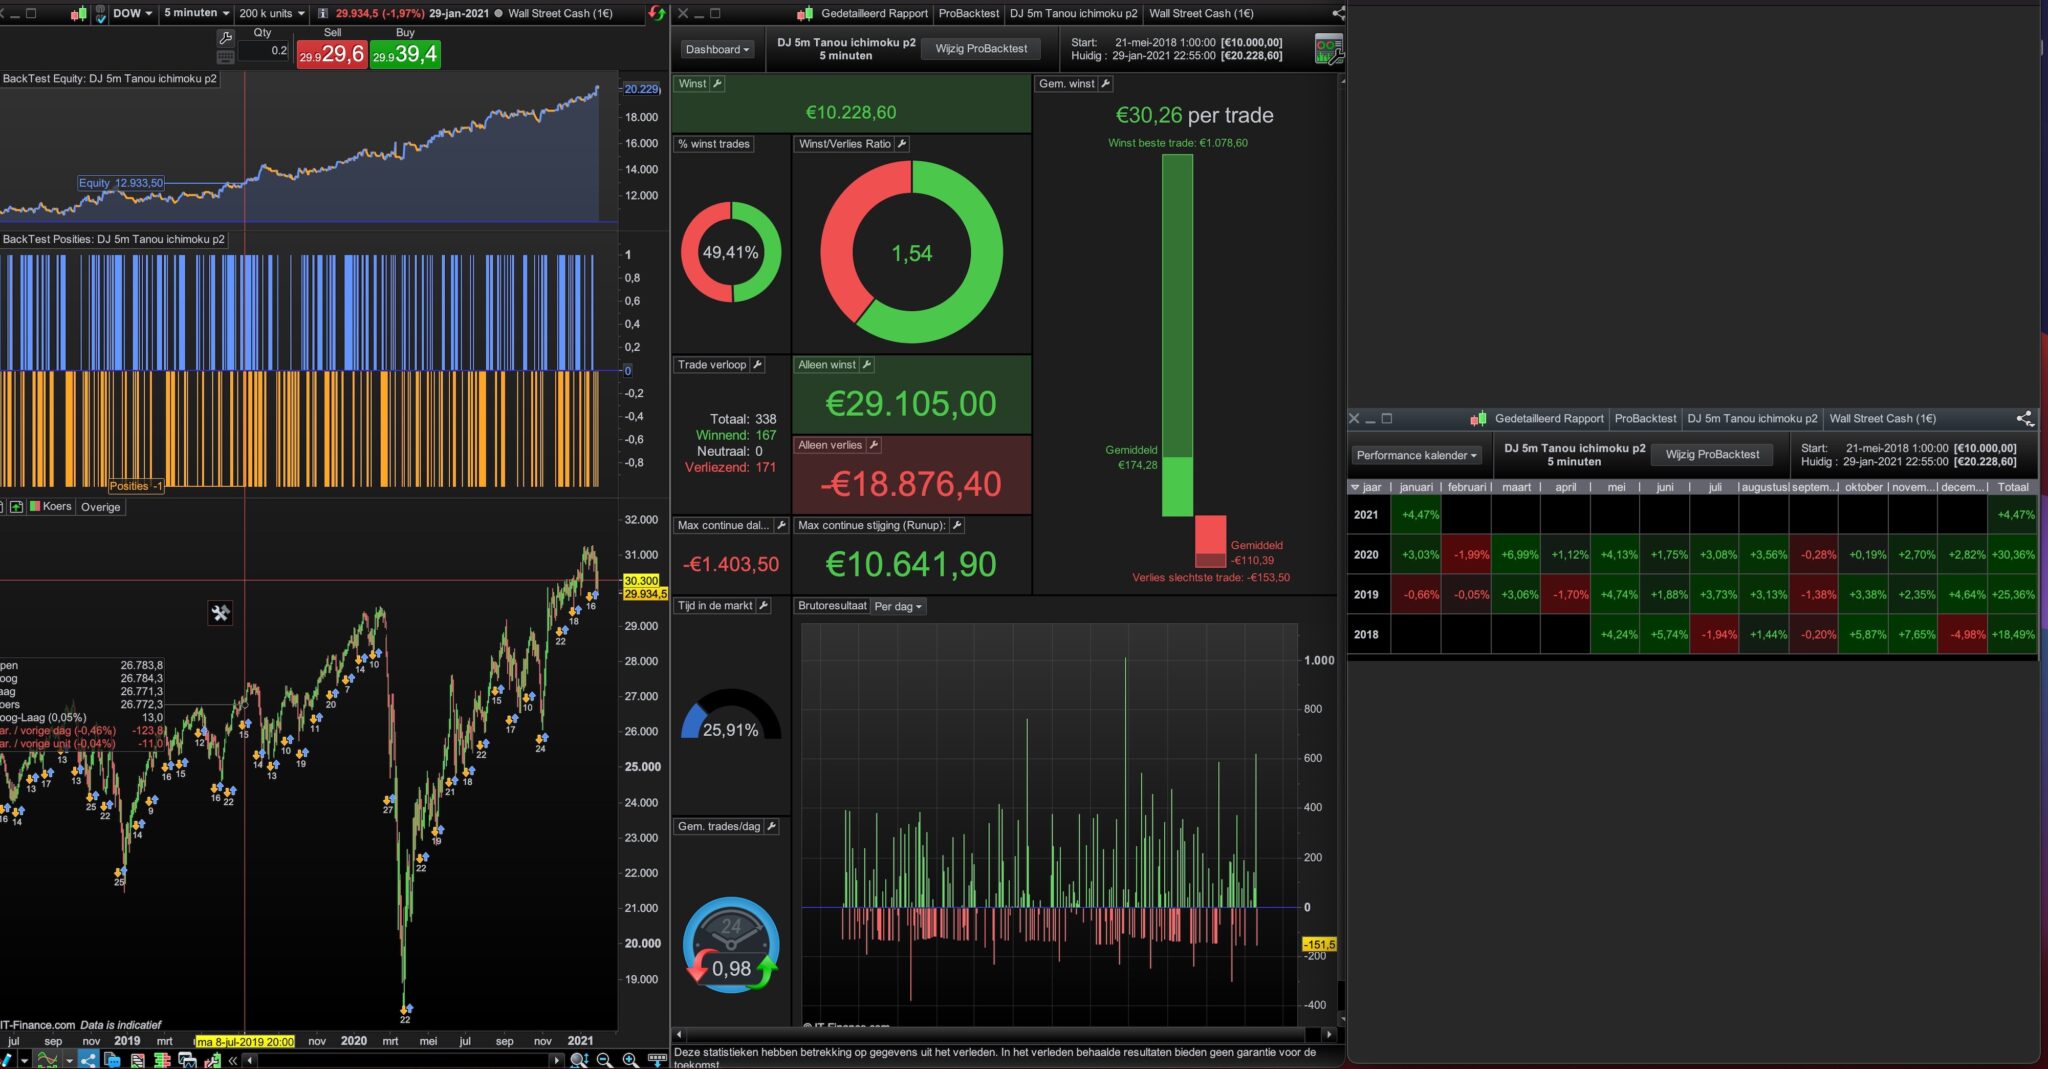The height and width of the screenshot is (1069, 2048).
Task: Open the Per dag dropdown for Brutoresultaat
Action: 898,606
